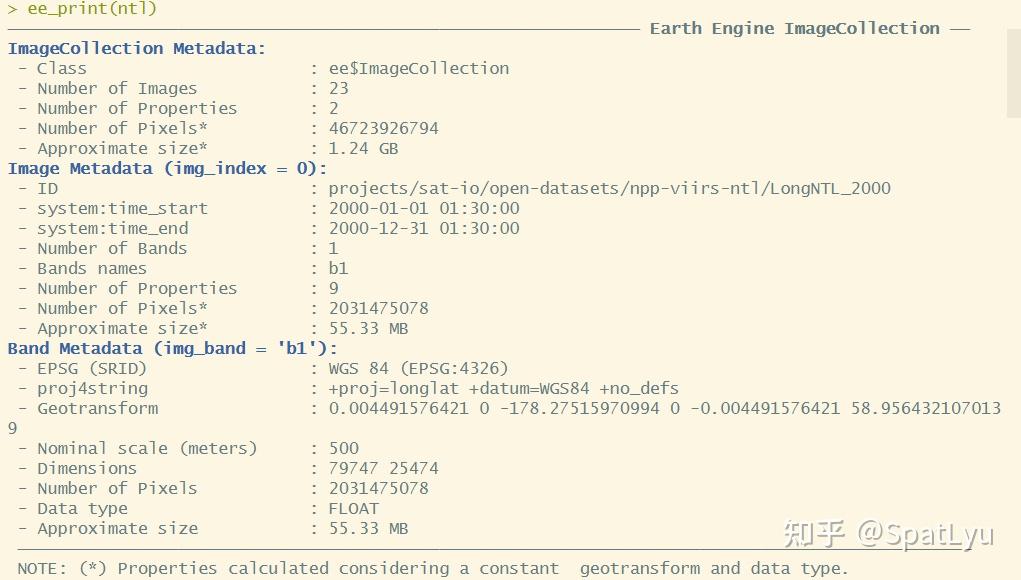1021x580 pixels.
Task: Click the proj4string +proj=longlat value
Action: click(x=503, y=388)
